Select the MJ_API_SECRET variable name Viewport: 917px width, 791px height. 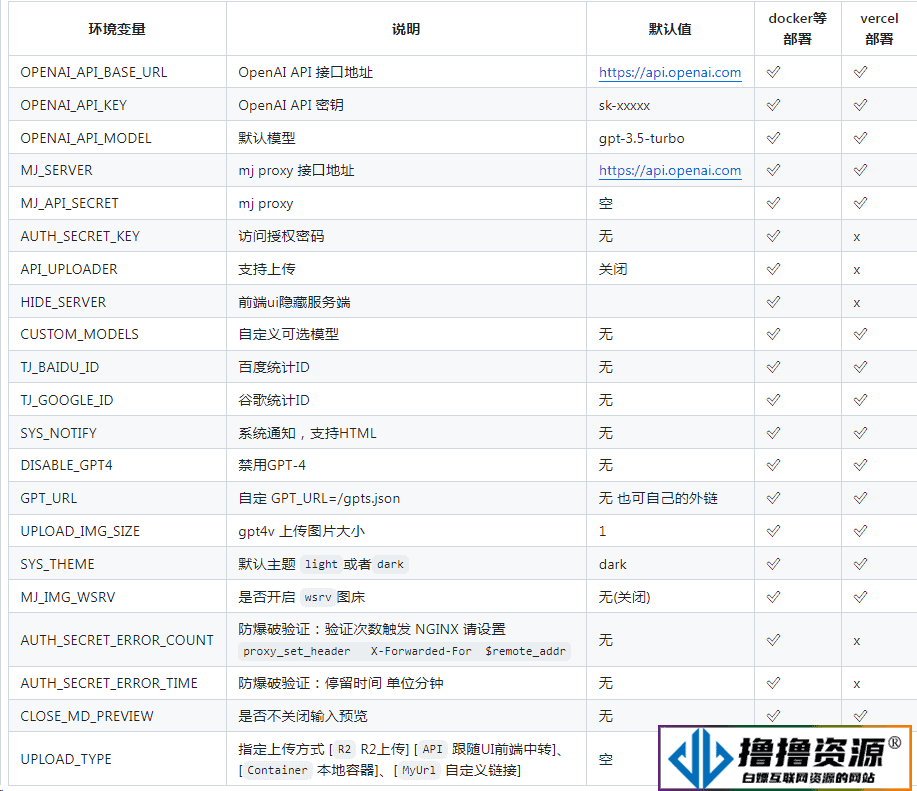click(70, 203)
